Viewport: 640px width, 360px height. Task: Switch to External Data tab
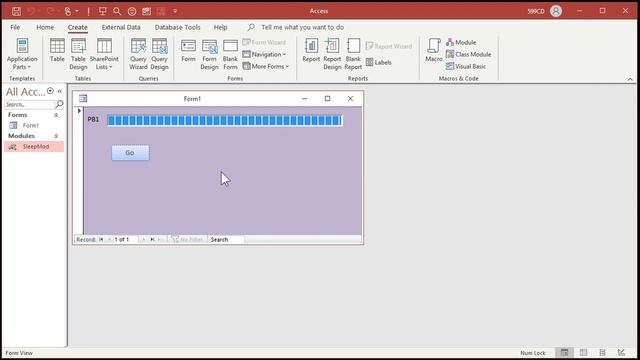coord(121,27)
